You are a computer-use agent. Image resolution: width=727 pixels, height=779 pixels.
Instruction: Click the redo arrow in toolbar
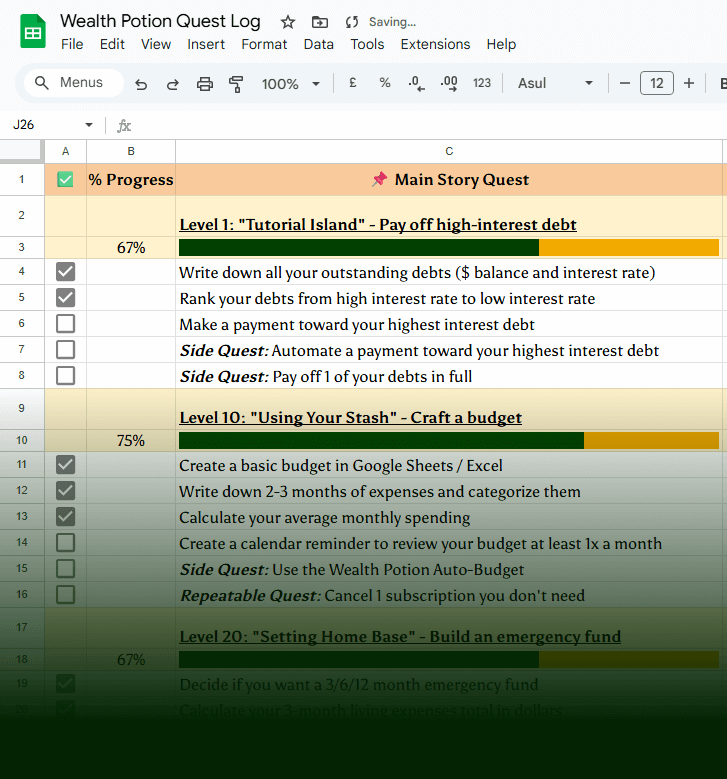[x=172, y=84]
